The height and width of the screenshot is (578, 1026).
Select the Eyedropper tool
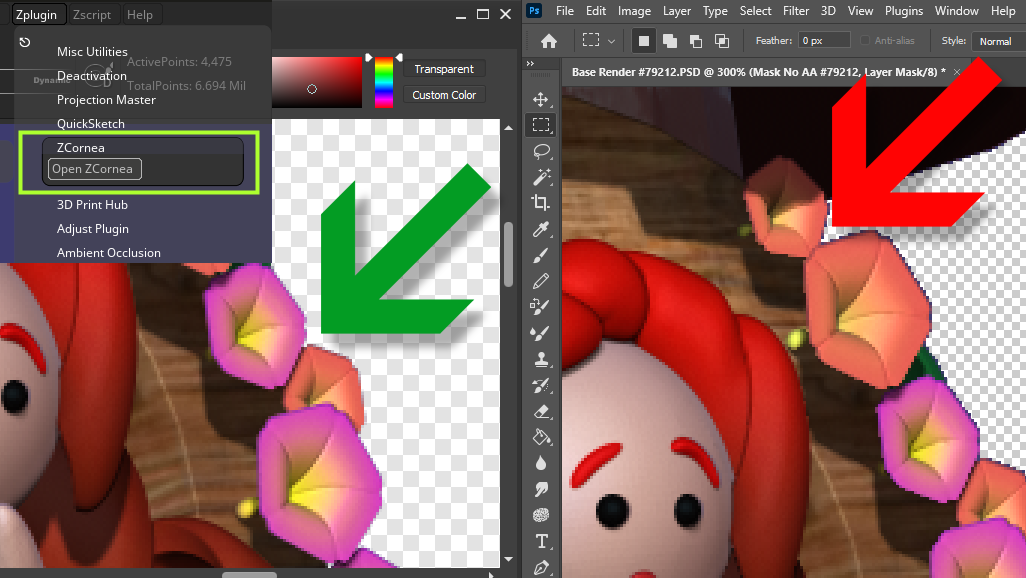540,229
